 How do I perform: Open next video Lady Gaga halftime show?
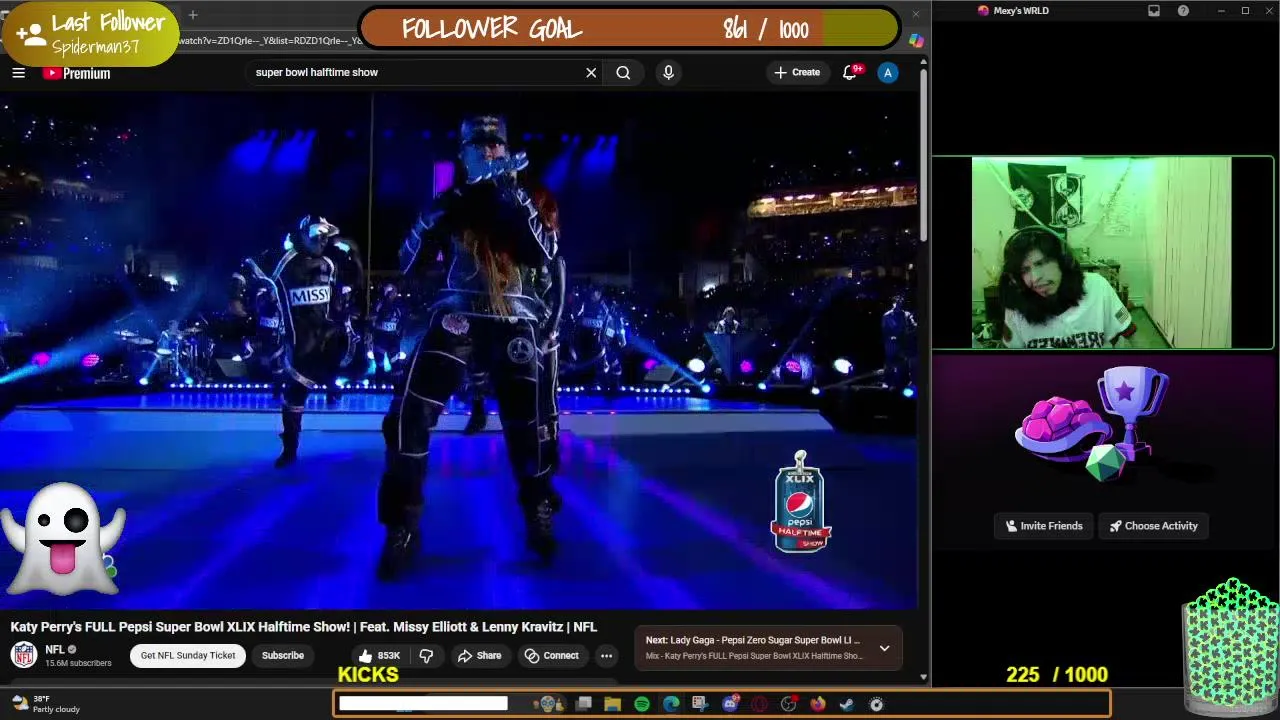(x=754, y=640)
